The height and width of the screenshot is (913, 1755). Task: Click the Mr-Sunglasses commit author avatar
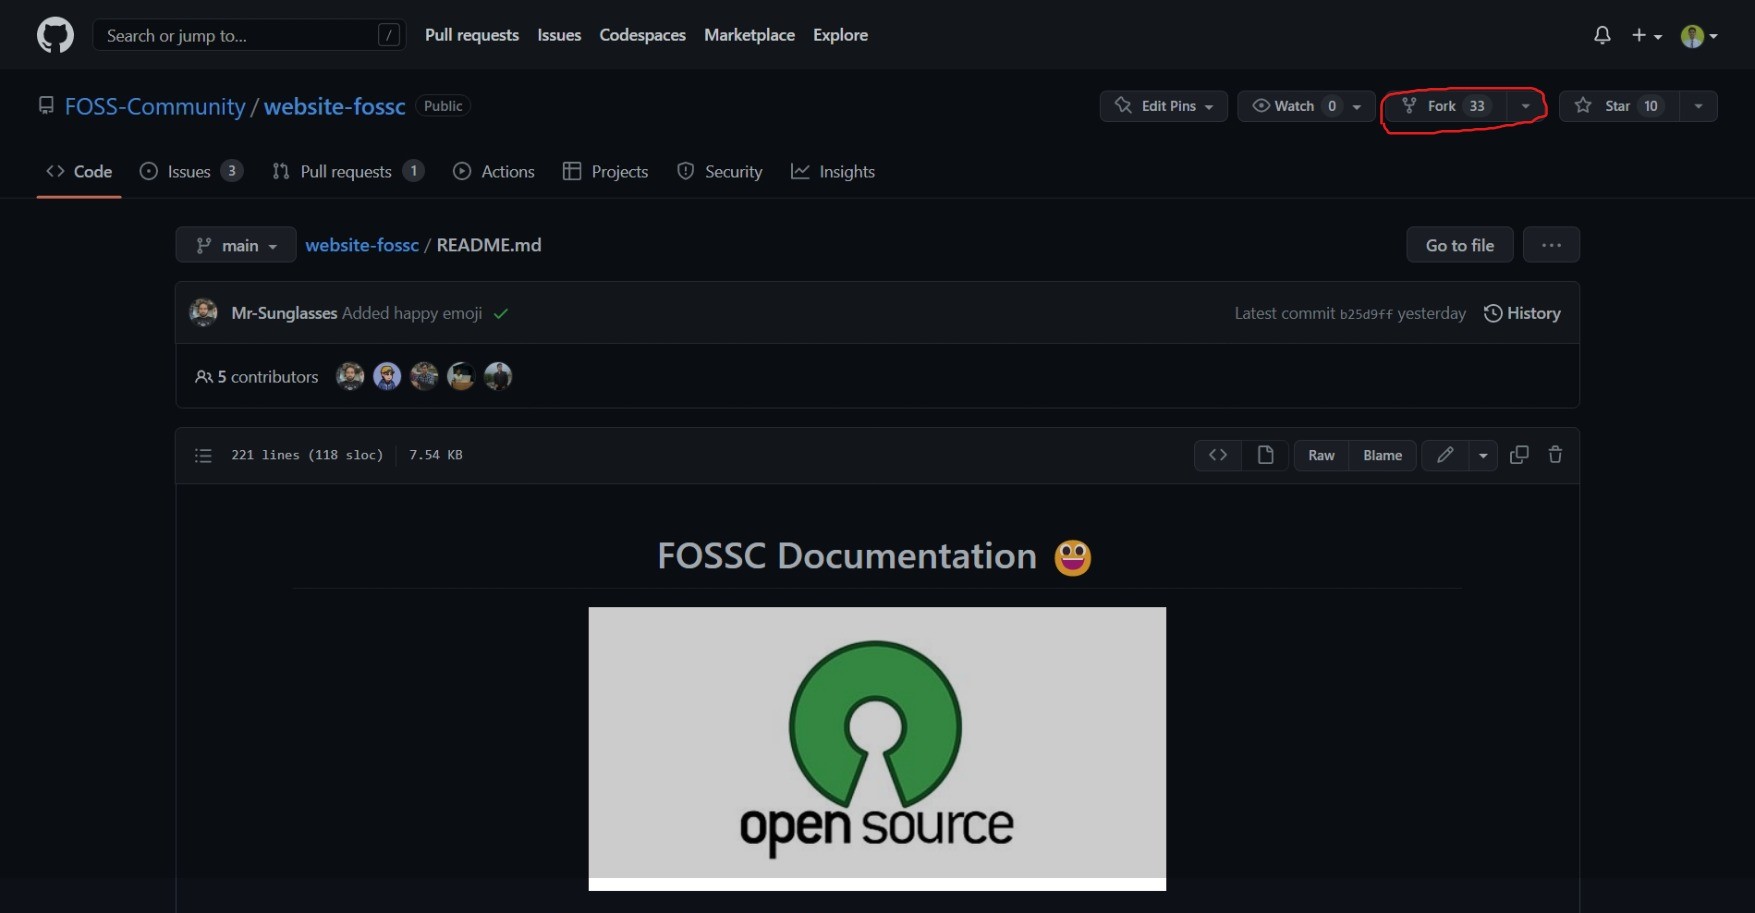[204, 313]
